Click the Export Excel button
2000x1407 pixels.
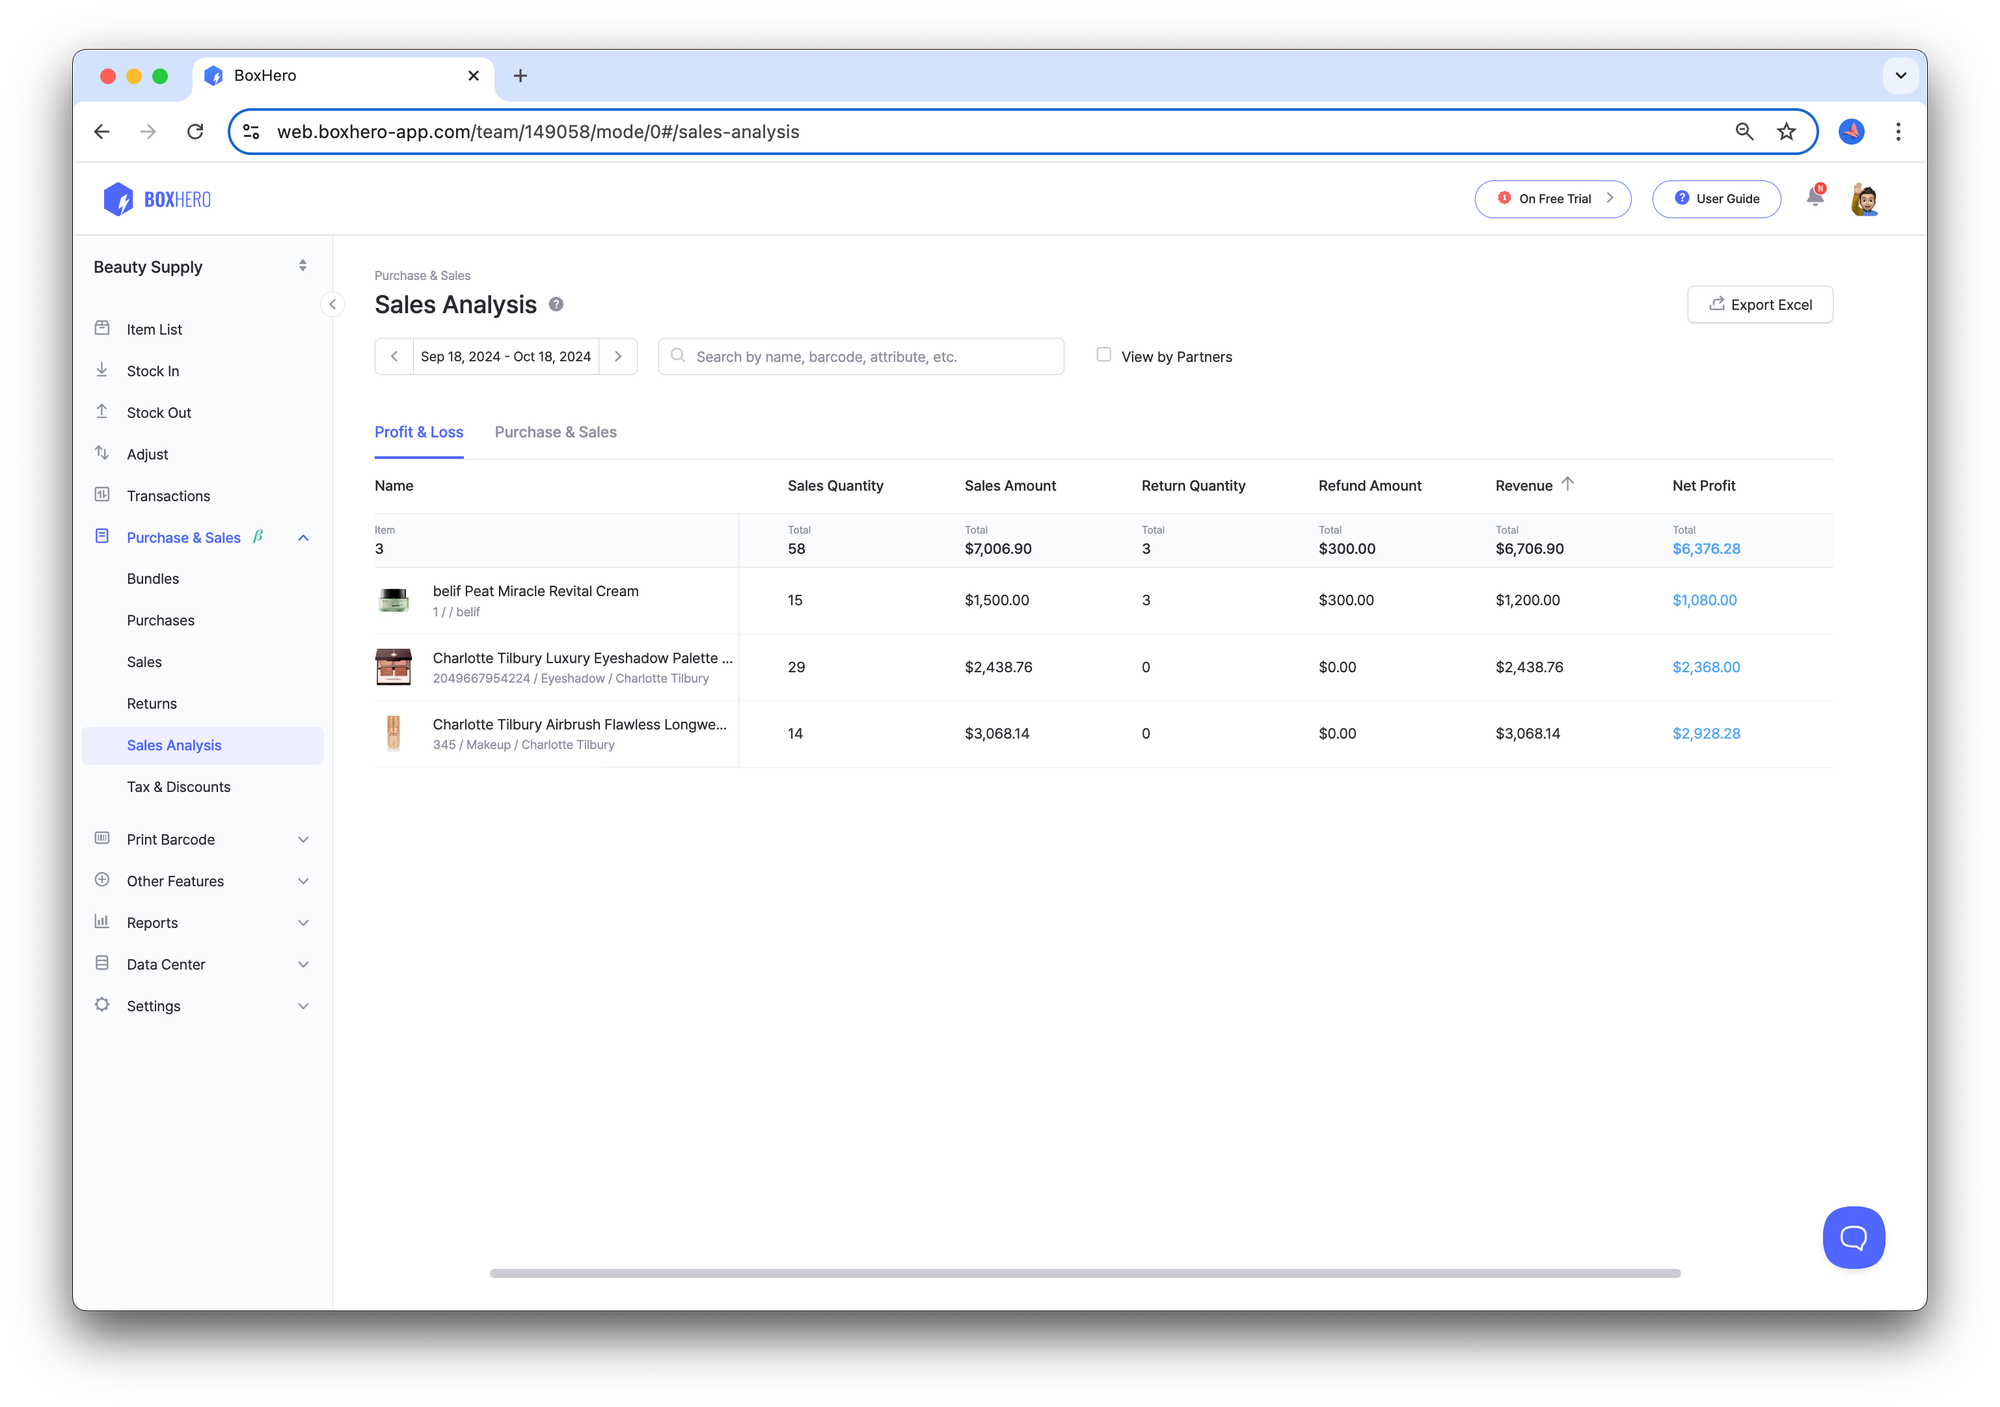click(1759, 304)
